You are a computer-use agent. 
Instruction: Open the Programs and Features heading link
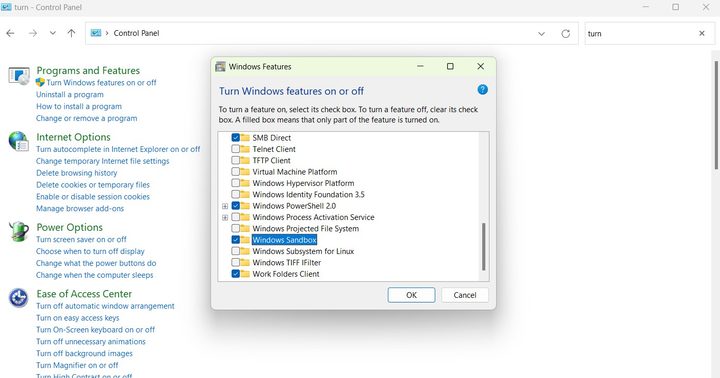88,70
